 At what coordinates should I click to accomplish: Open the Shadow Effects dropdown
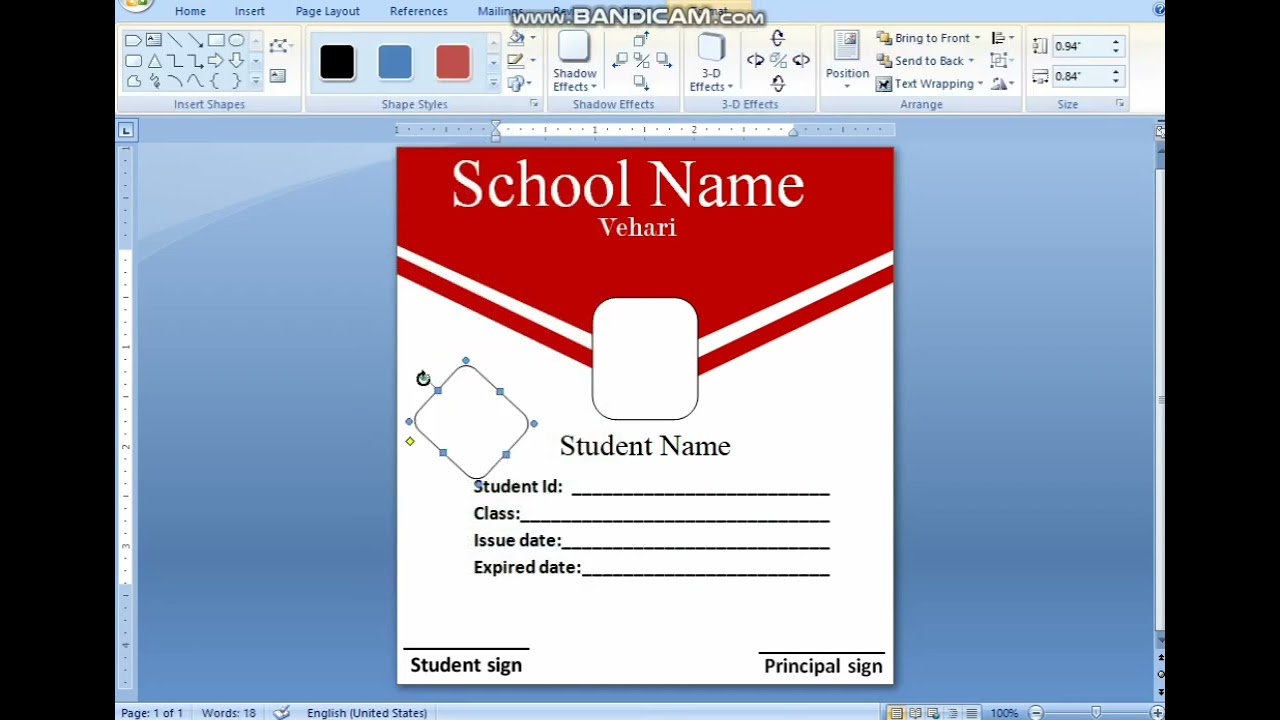pyautogui.click(x=575, y=63)
